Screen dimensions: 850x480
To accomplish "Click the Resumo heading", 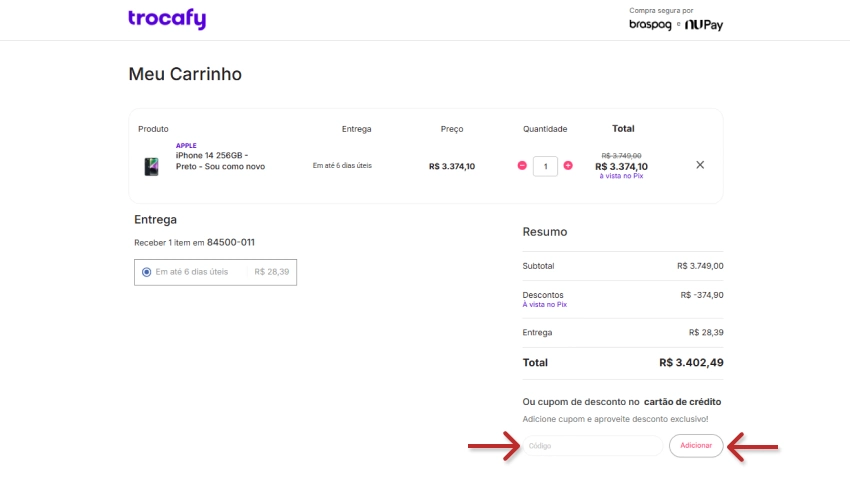I will 545,232.
